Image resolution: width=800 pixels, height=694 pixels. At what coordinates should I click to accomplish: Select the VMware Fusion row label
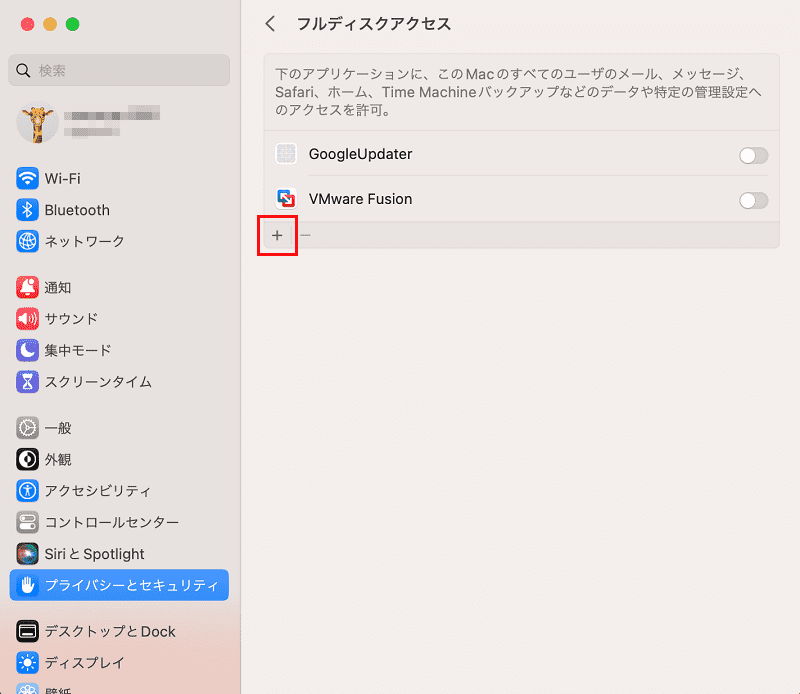coord(360,199)
